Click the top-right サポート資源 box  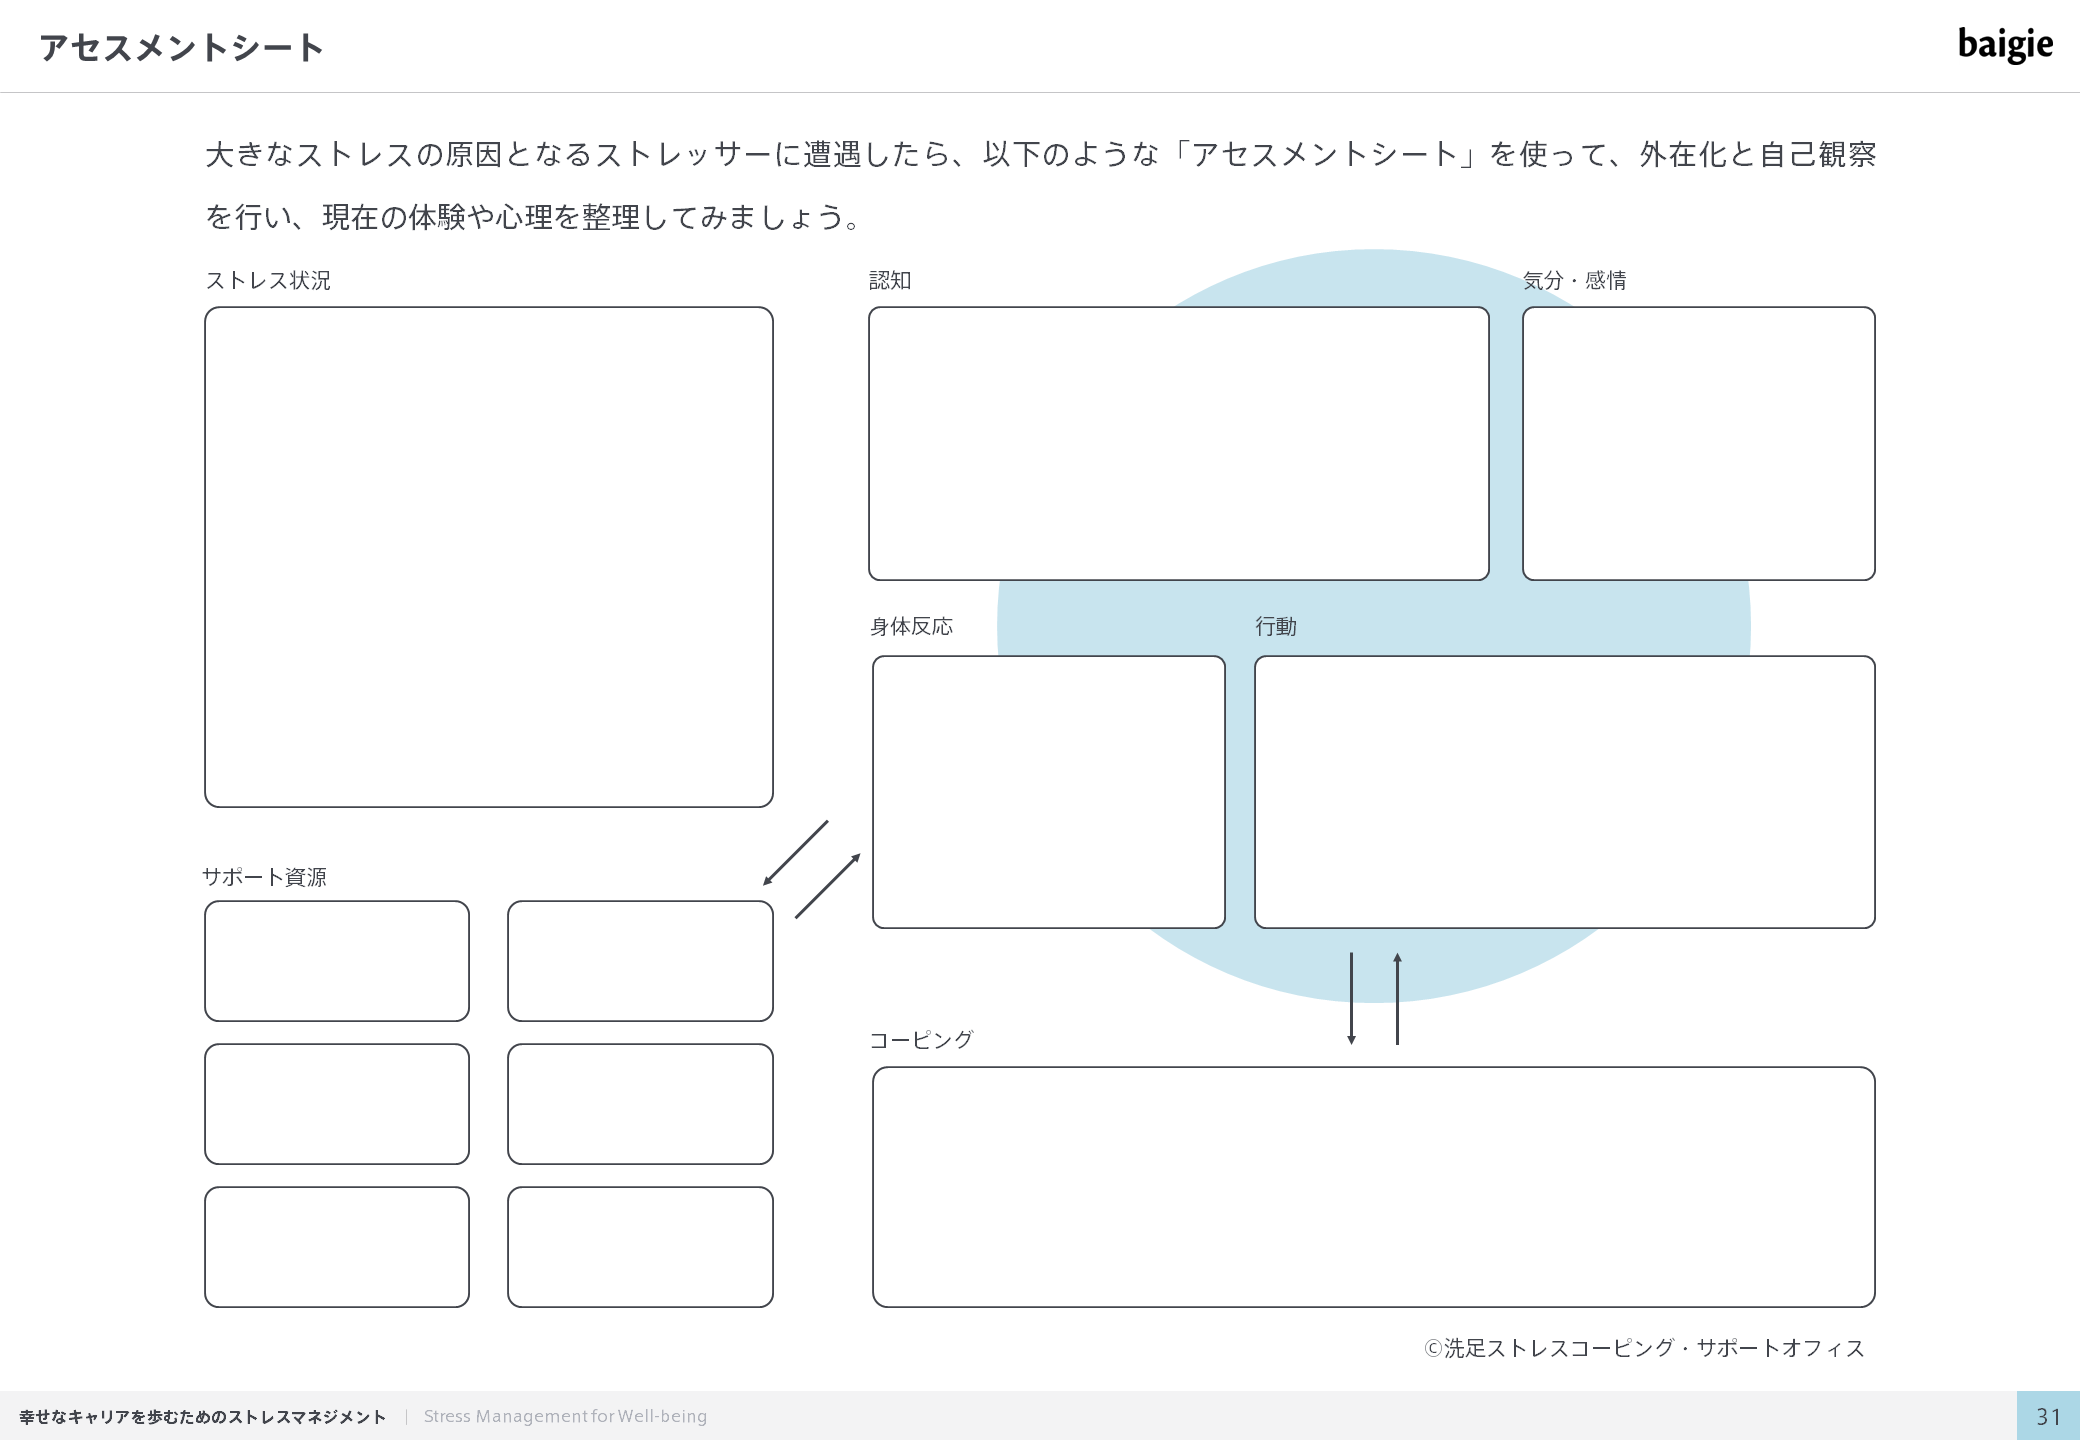(640, 960)
